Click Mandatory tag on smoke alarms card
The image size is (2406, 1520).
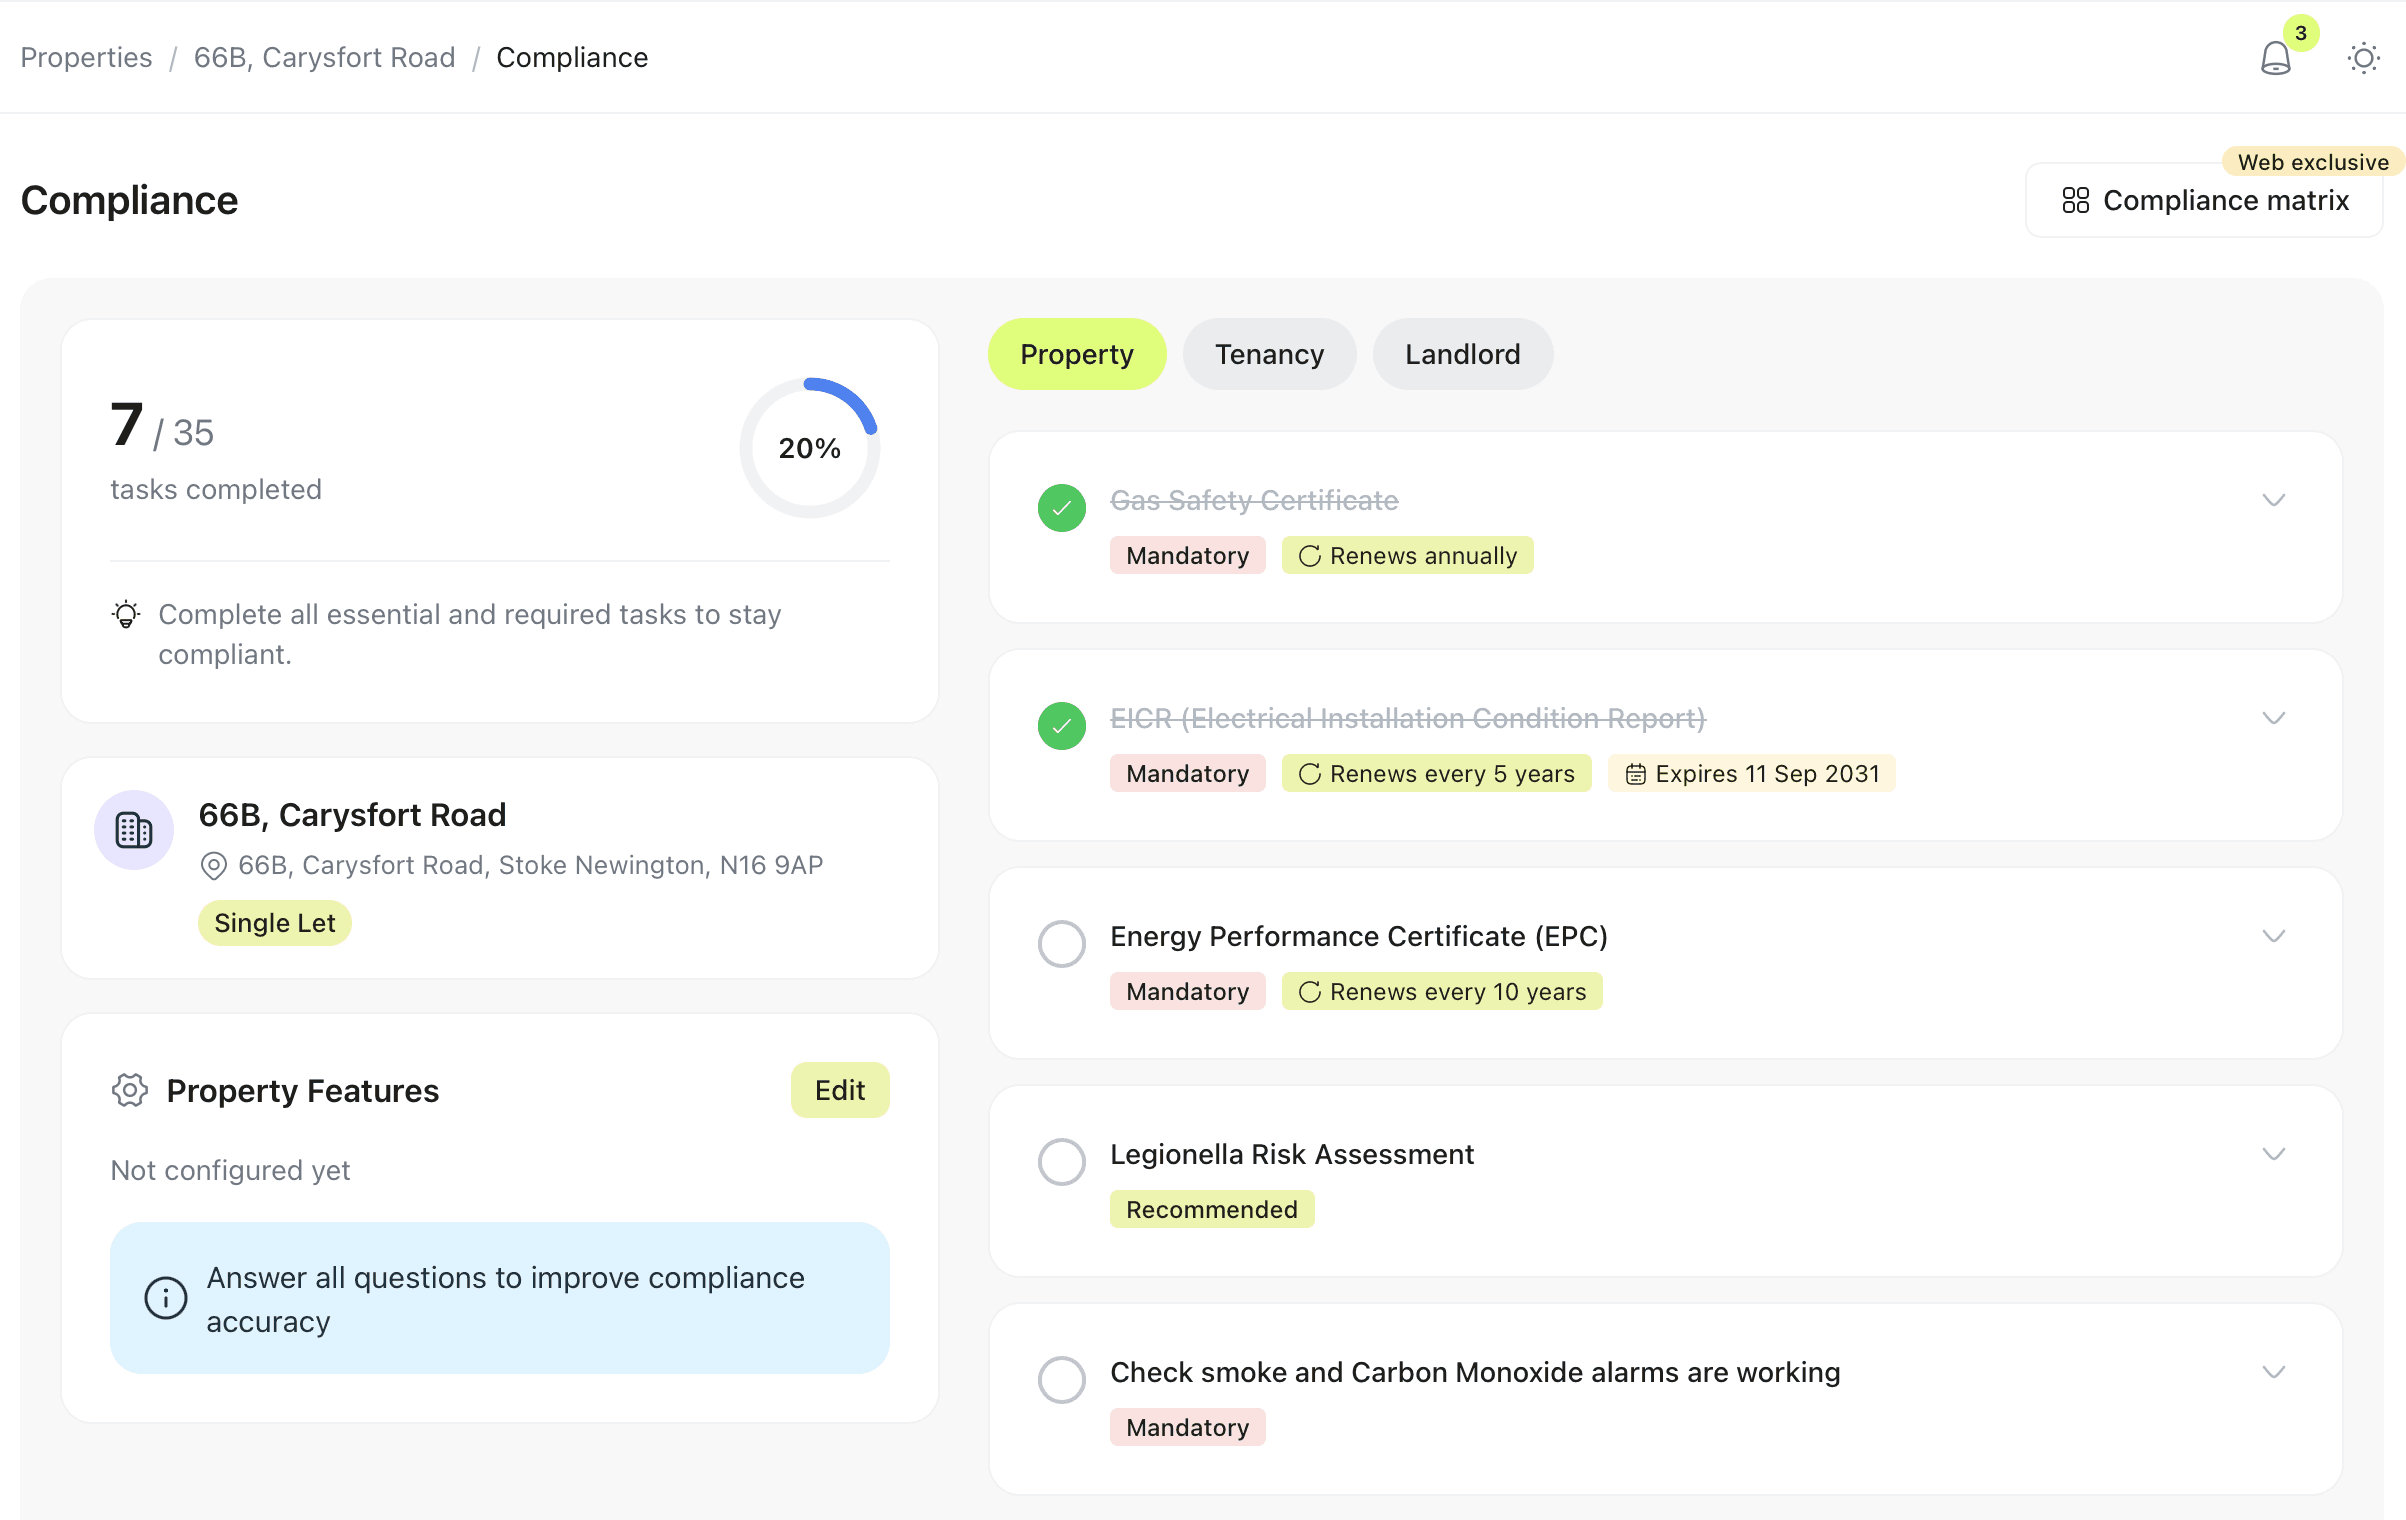[x=1187, y=1428]
